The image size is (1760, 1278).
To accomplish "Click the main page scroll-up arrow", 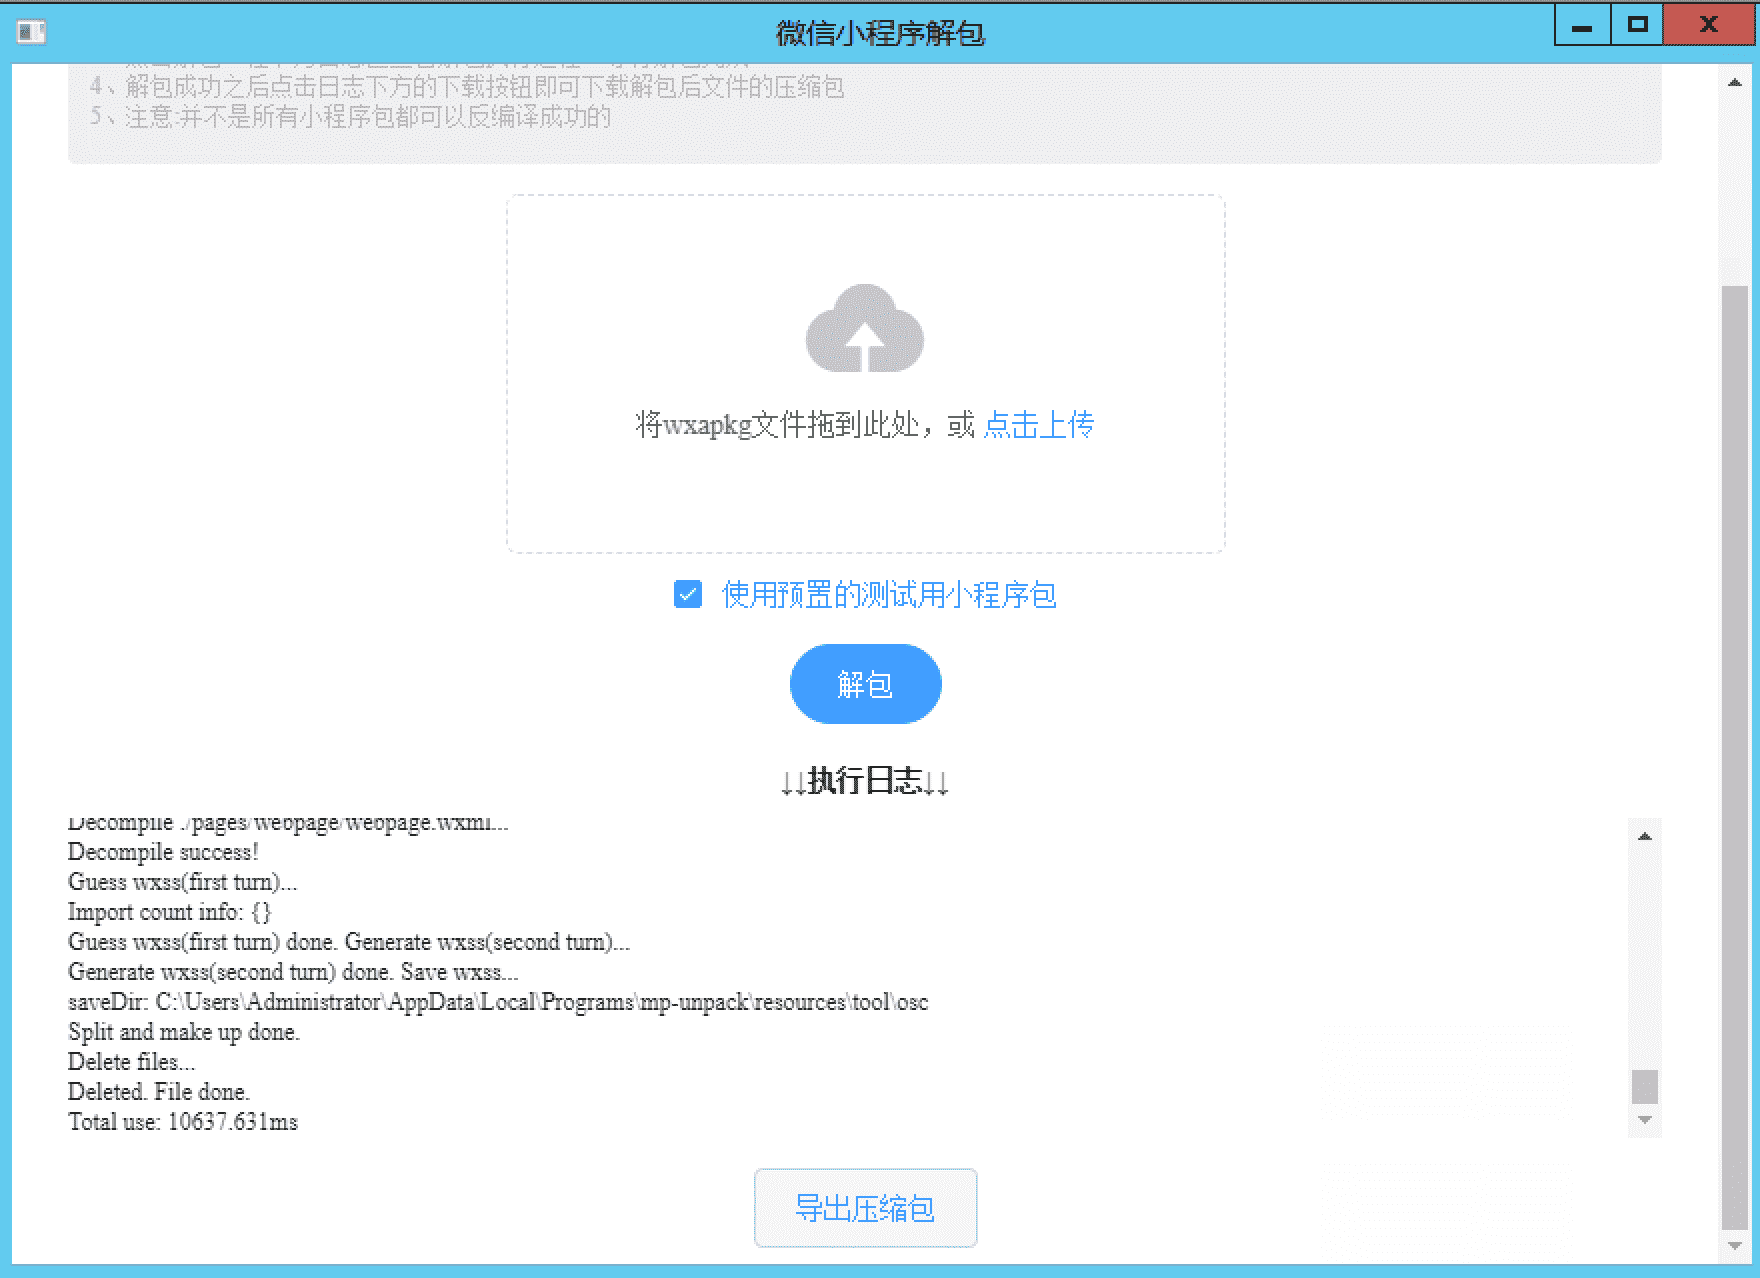I will point(1735,82).
